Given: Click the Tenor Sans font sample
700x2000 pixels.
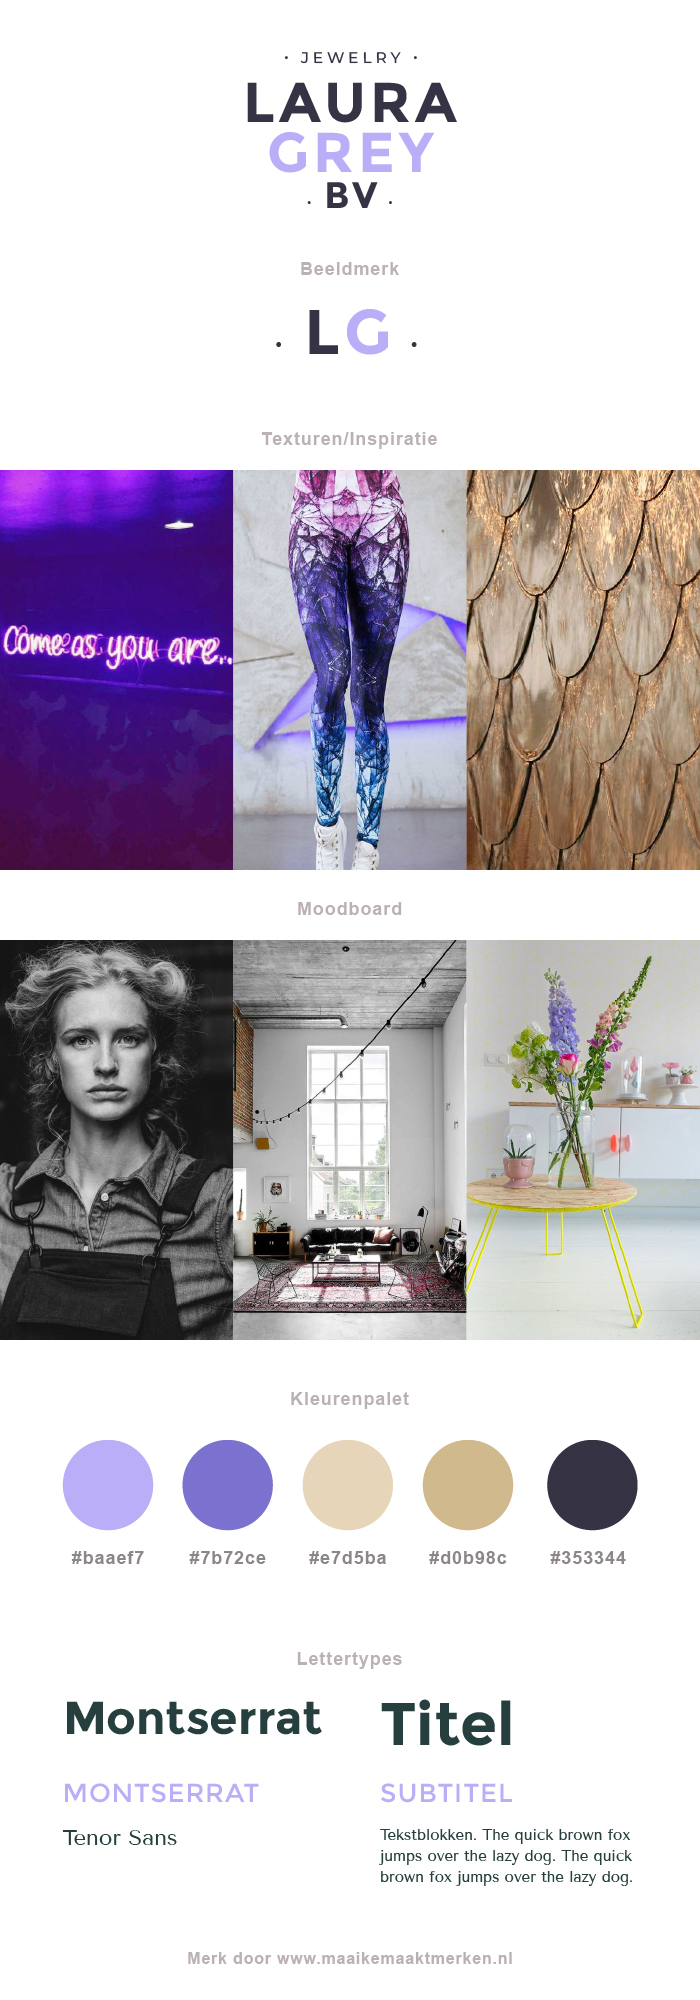Looking at the screenshot, I should point(120,1838).
